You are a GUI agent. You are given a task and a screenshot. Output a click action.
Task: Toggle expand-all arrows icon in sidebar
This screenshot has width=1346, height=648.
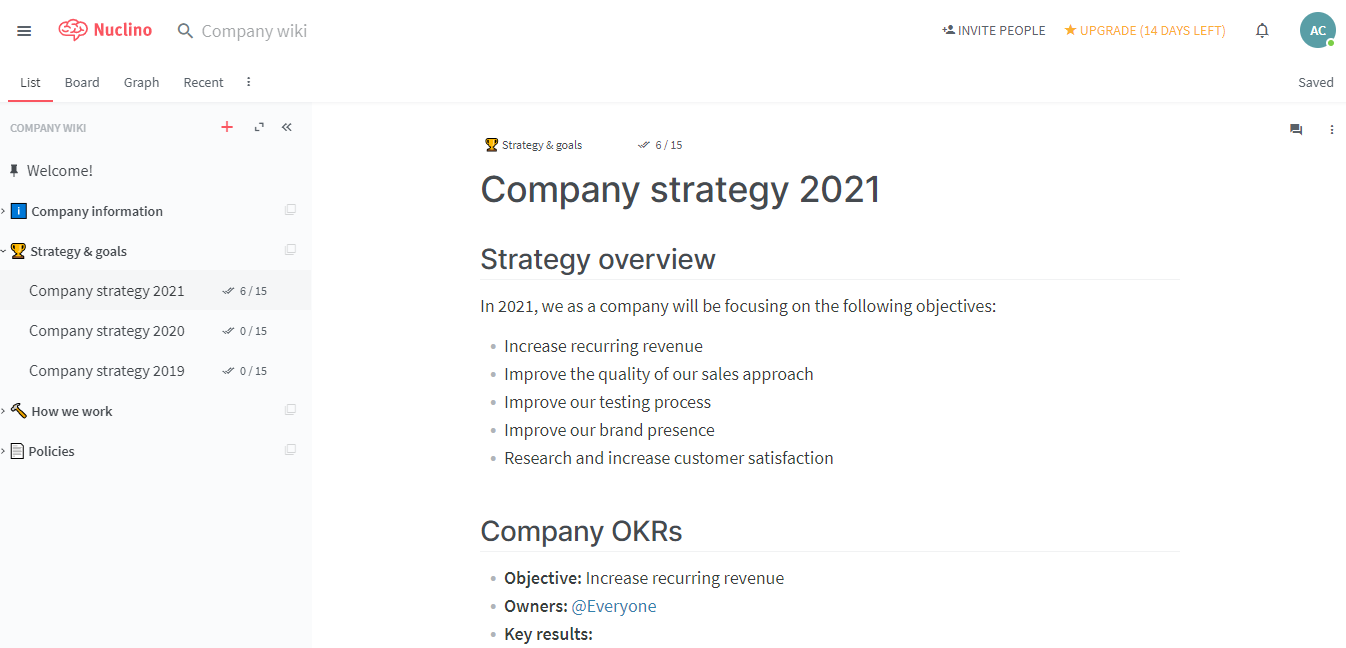[x=259, y=127]
